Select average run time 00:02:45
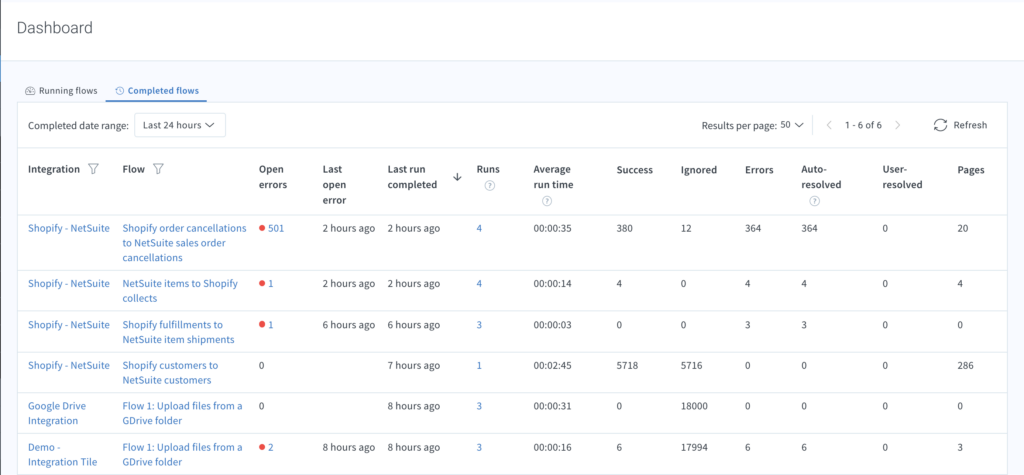 tap(552, 365)
